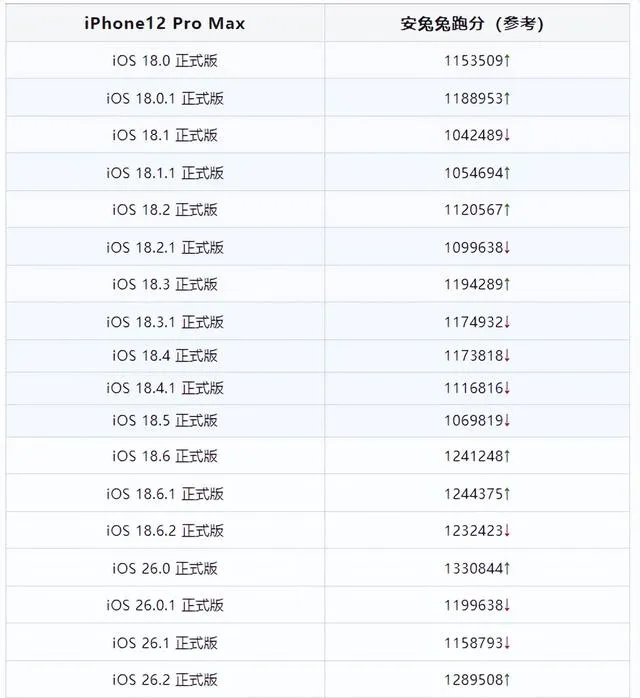Click the iPhone12 Pro Max column header
Screen dimensions: 640x698
(165, 23)
